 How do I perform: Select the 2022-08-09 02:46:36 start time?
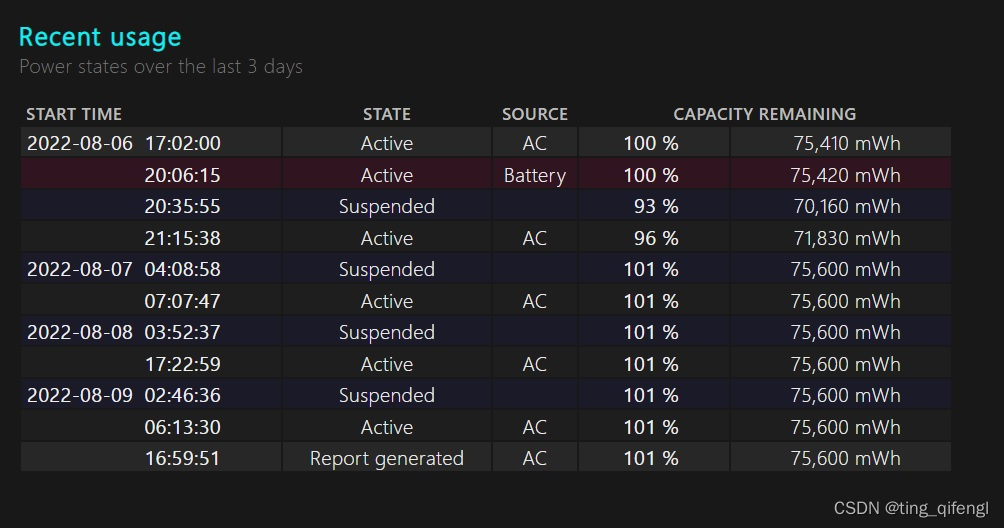(x=124, y=395)
